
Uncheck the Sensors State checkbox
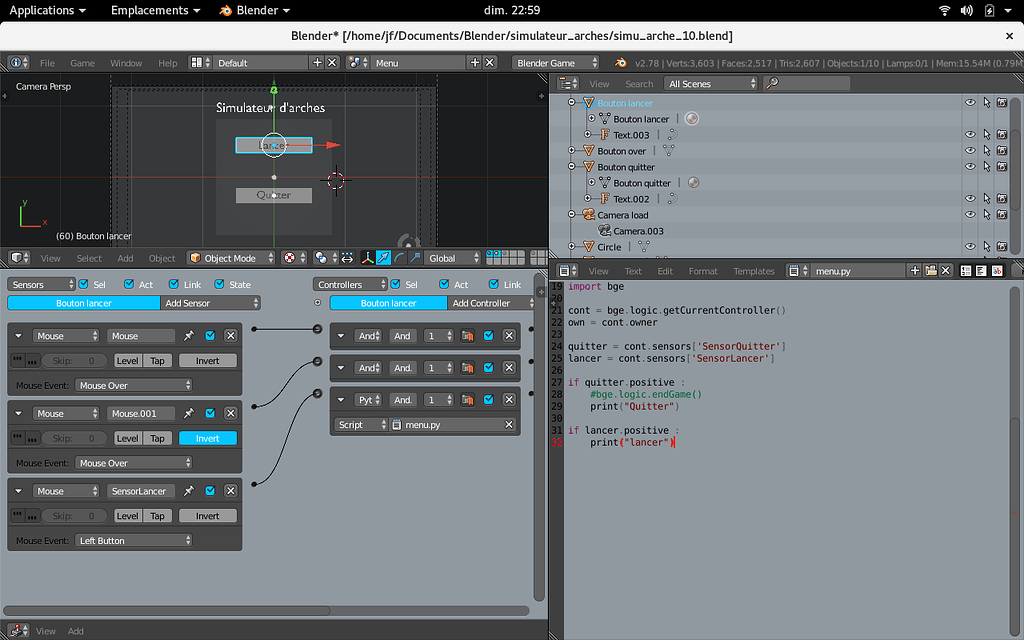pyautogui.click(x=219, y=284)
